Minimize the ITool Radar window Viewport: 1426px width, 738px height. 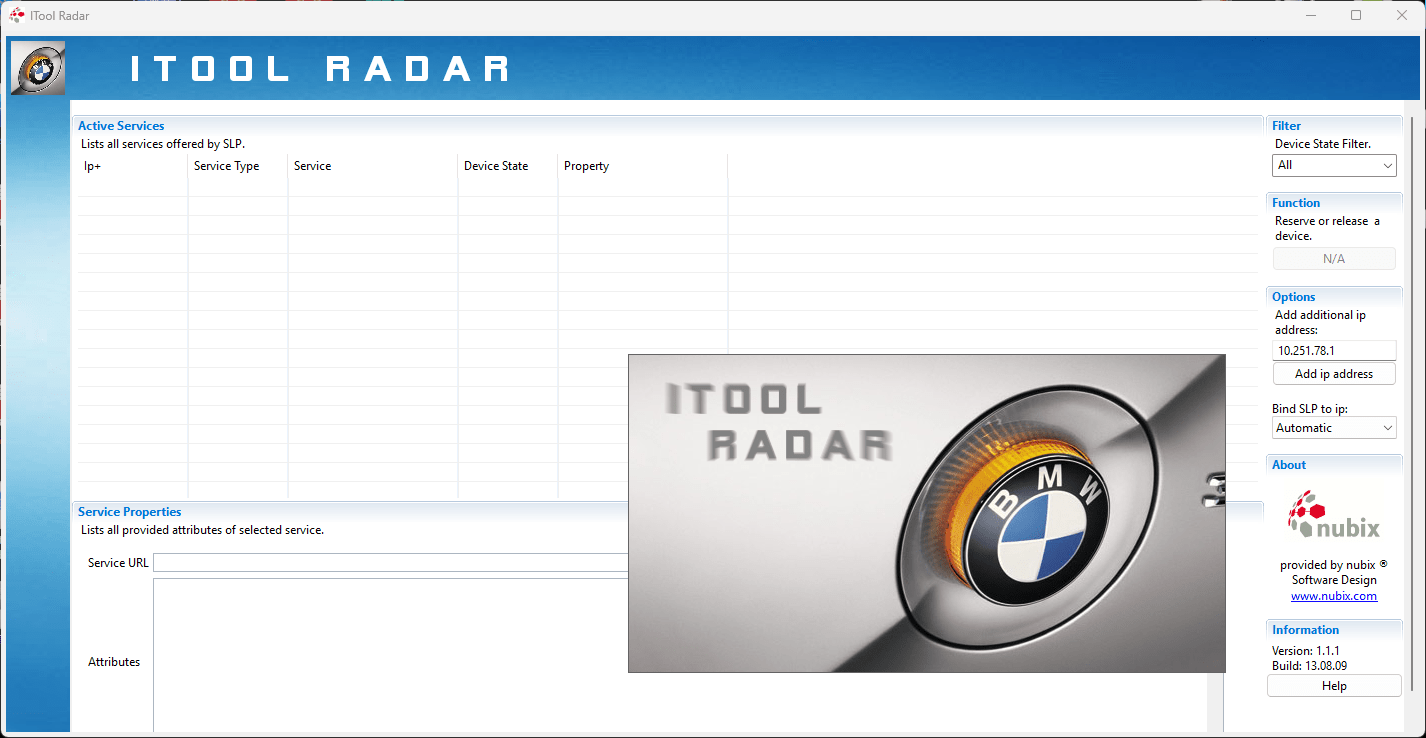1311,15
